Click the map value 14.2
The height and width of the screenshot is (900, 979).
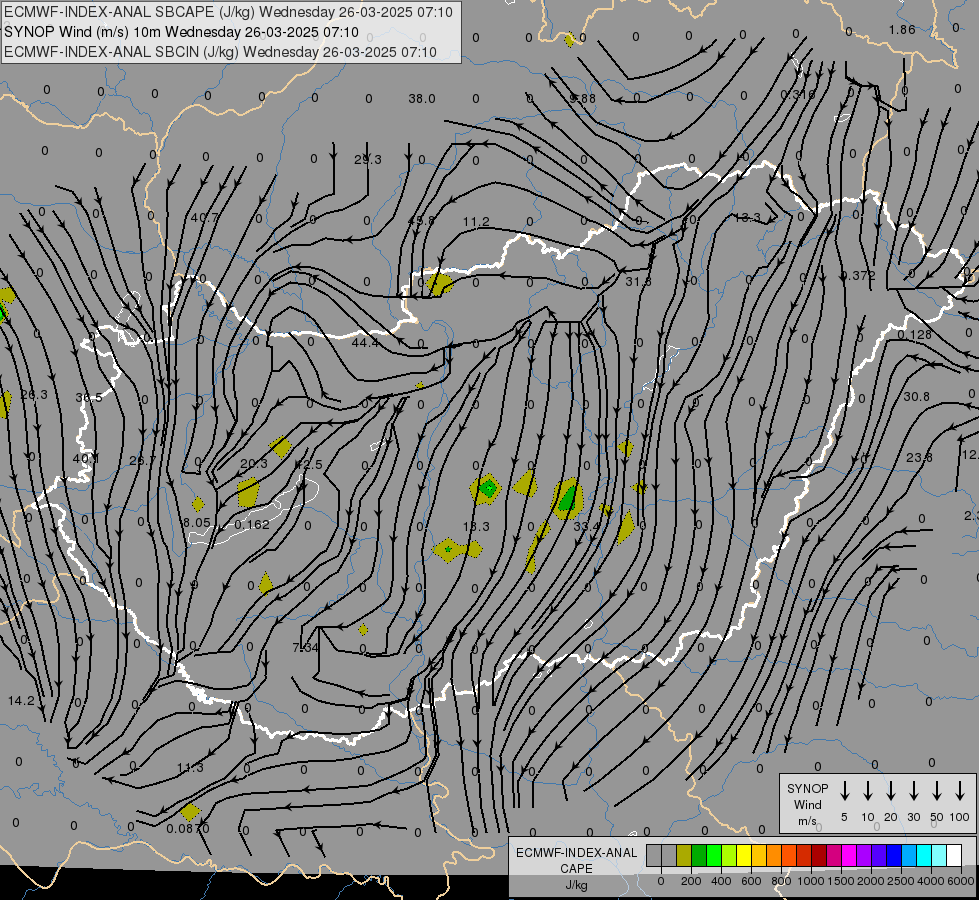(x=21, y=701)
